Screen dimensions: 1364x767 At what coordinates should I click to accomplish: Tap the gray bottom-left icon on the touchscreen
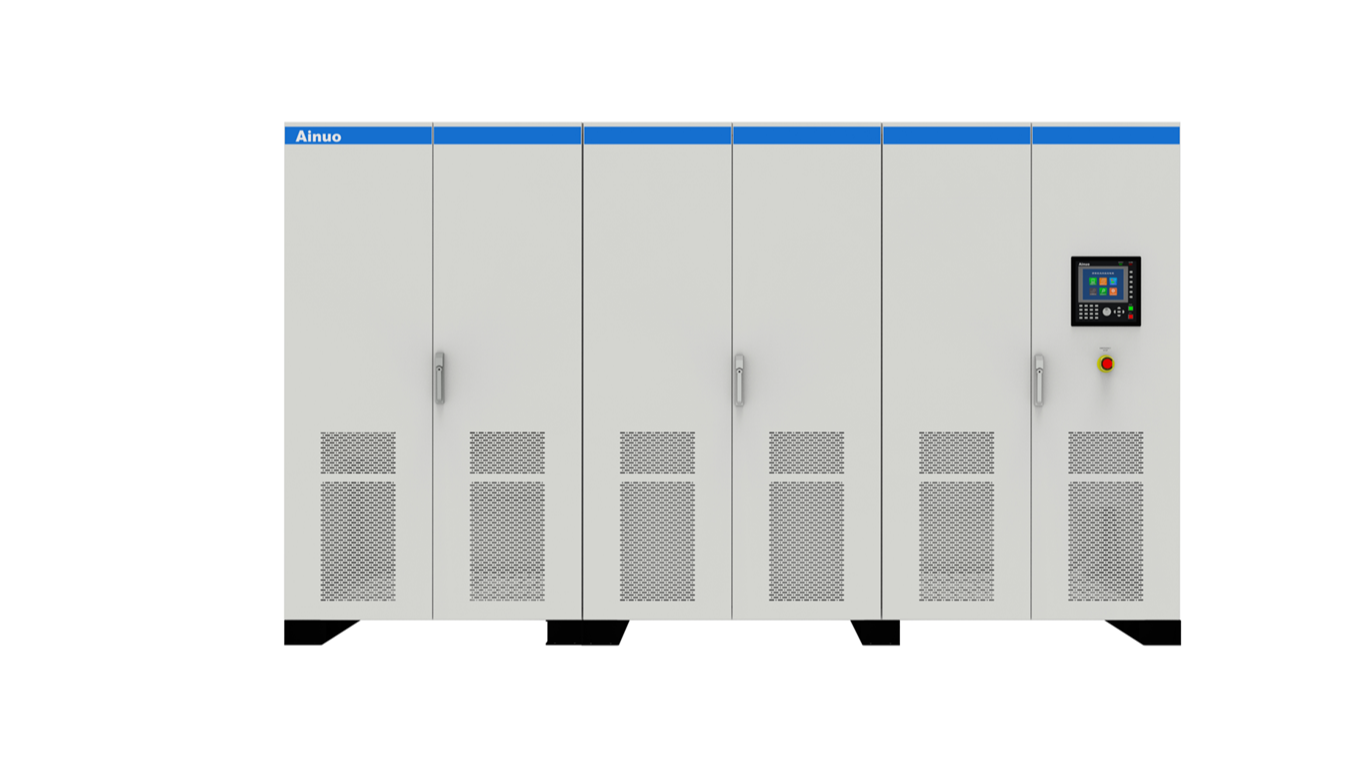1093,291
